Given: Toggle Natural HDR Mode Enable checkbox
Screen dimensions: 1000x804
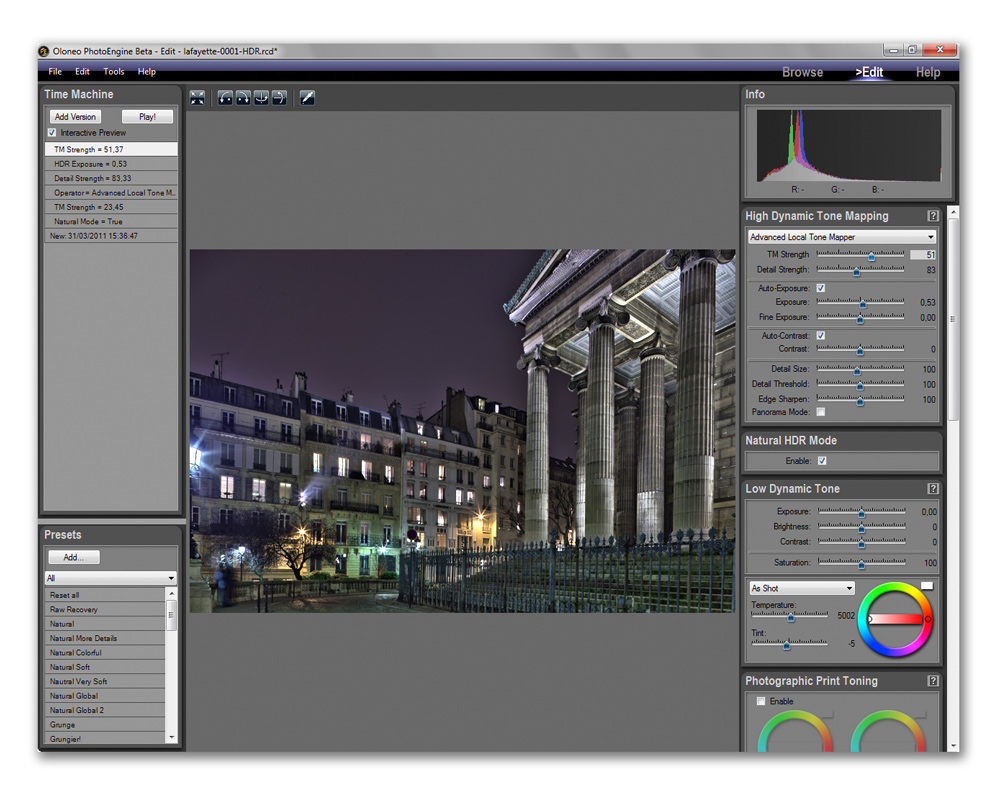Looking at the screenshot, I should [x=823, y=460].
